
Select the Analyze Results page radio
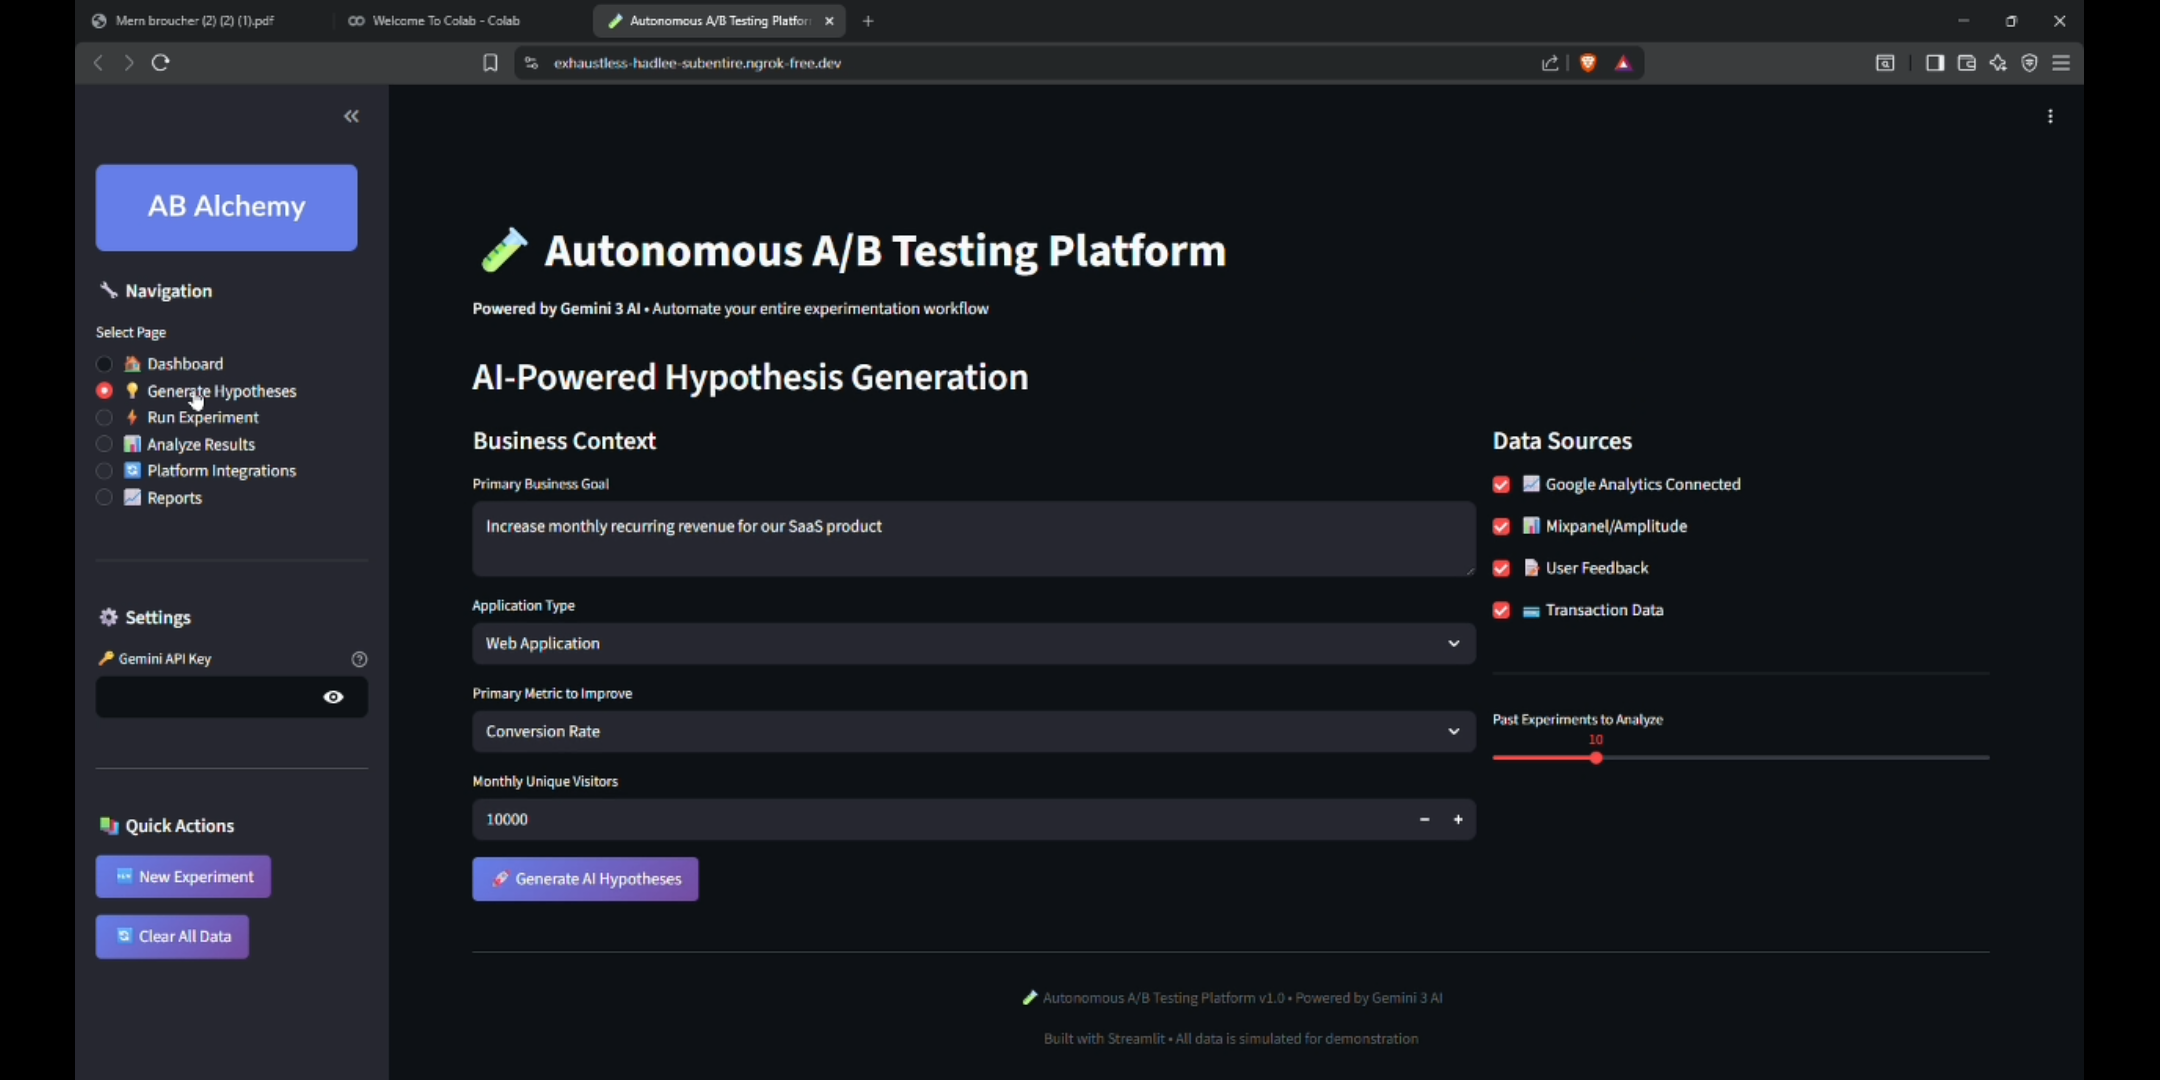104,444
